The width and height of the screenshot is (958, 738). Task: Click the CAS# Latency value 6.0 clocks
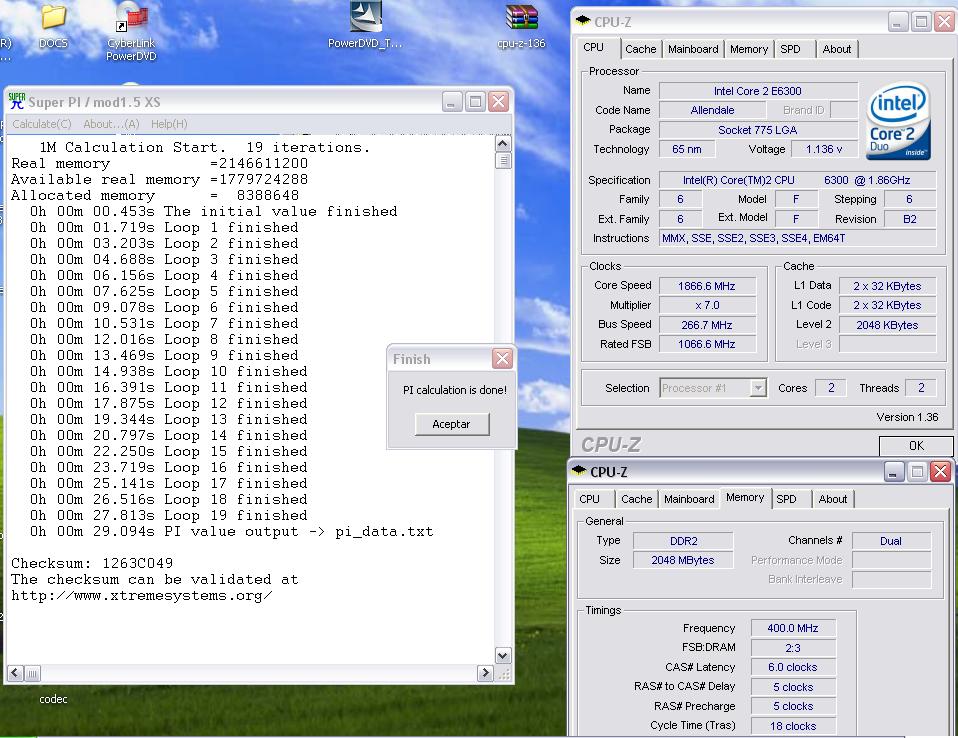(x=792, y=667)
